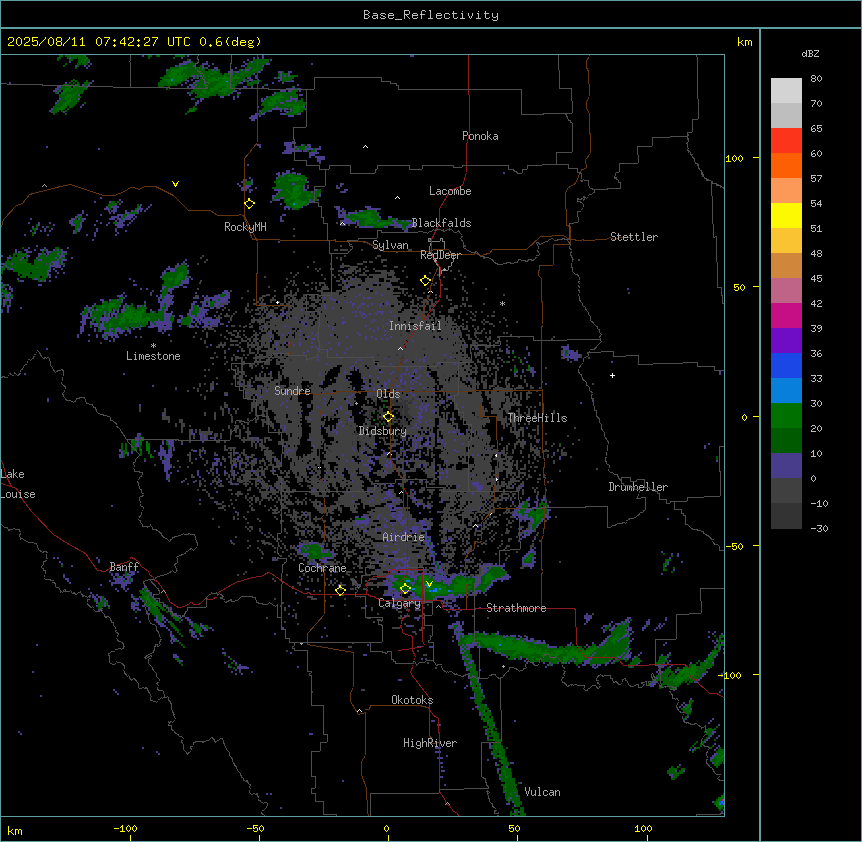
Task: Select the Sundre label
Action: [292, 391]
